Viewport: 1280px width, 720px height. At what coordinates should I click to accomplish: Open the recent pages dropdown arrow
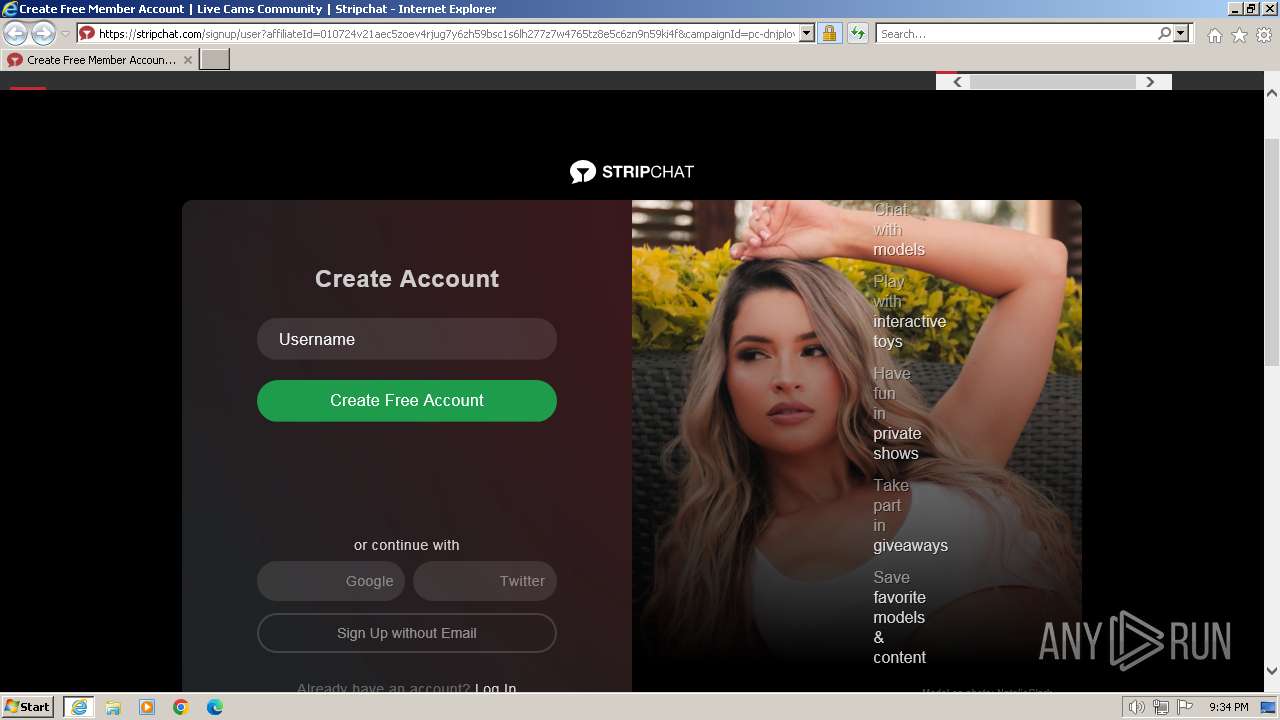pos(65,34)
